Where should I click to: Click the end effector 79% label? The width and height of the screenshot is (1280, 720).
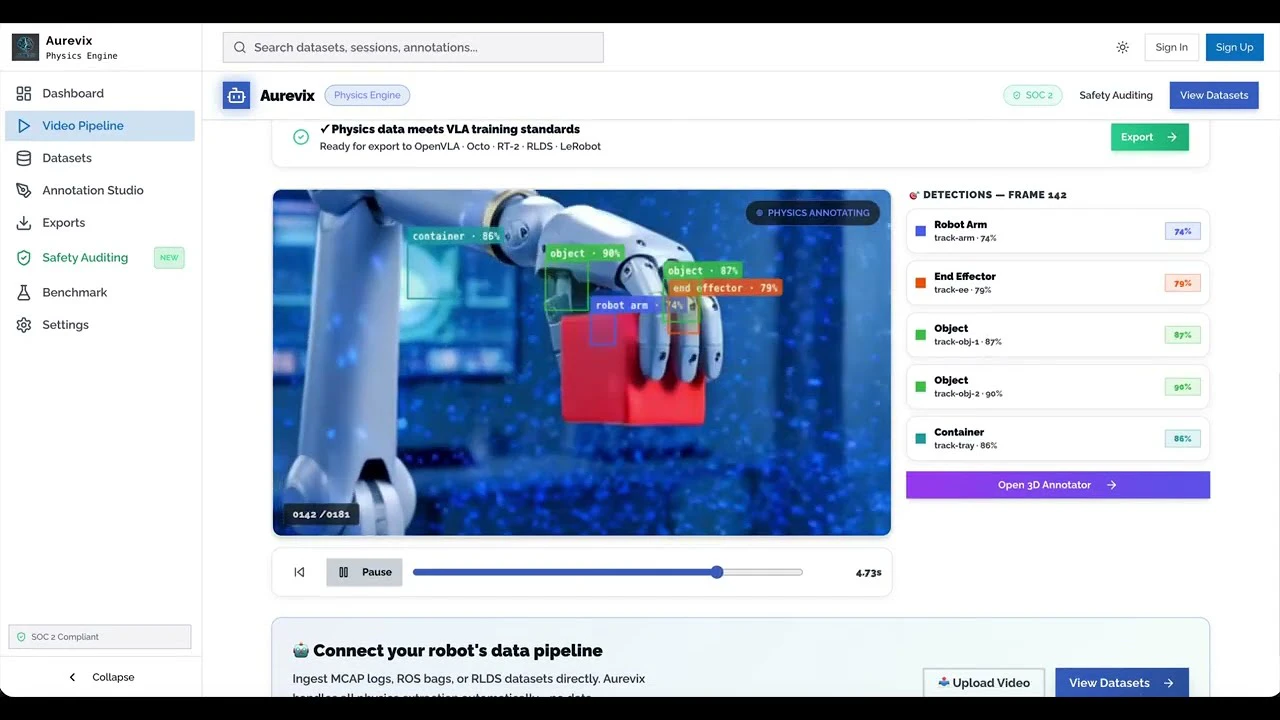(725, 288)
